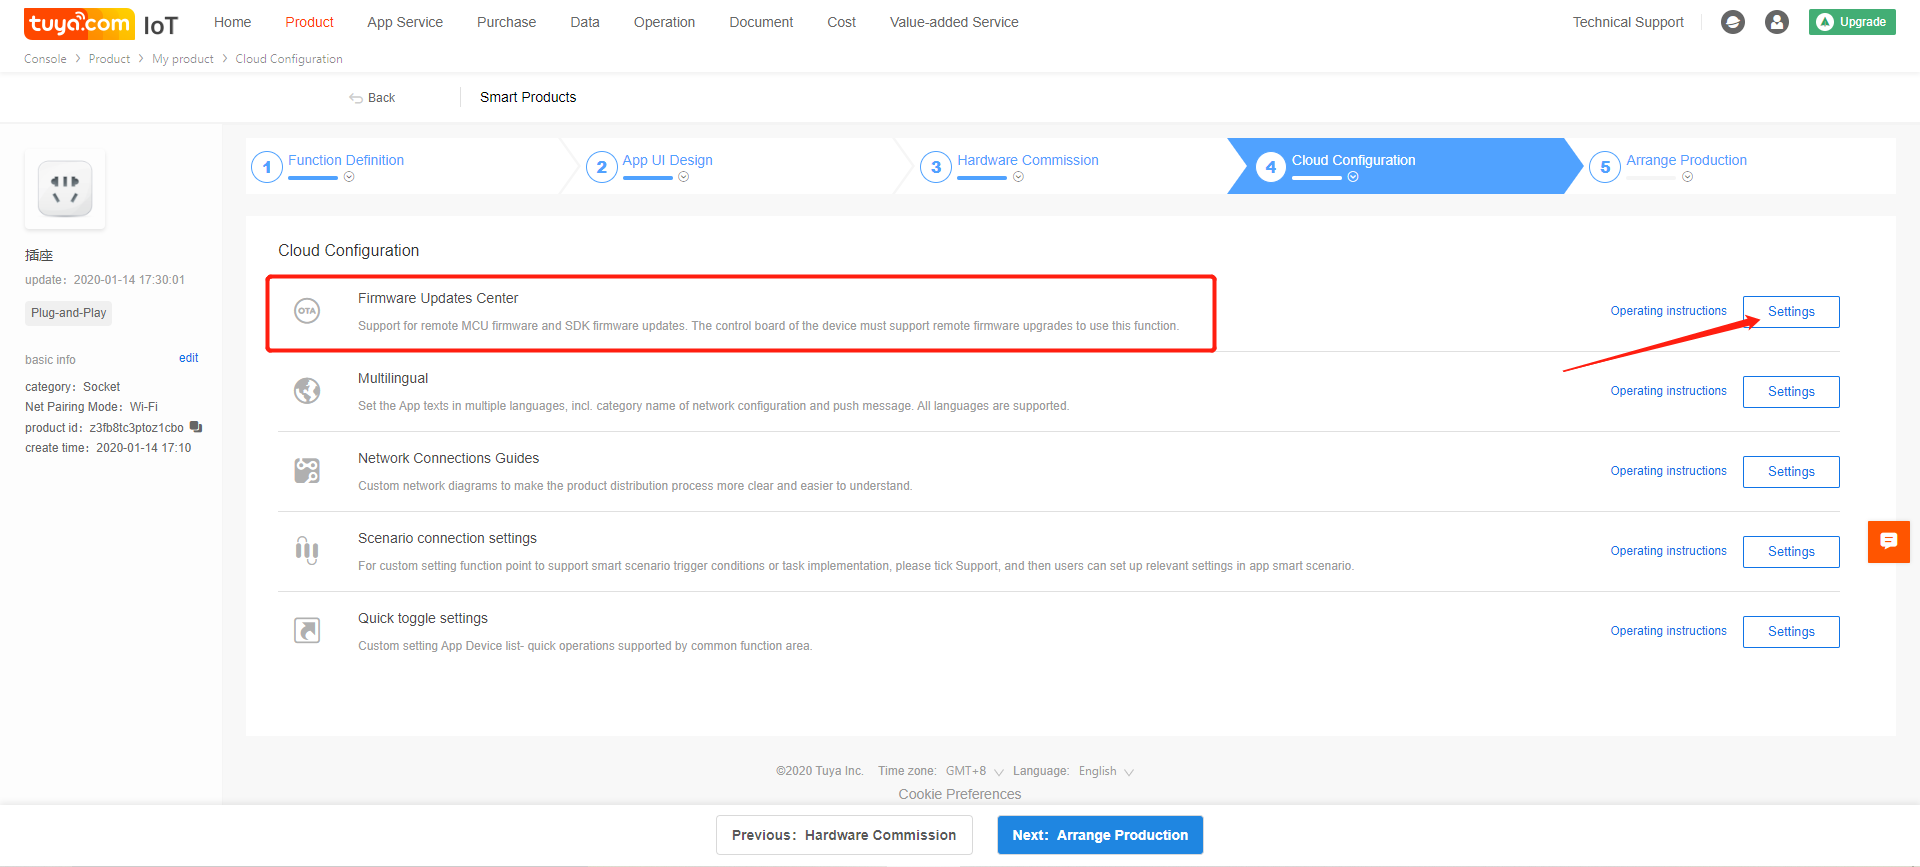1920x867 pixels.
Task: Click the edit link for basic info
Action: coord(188,358)
